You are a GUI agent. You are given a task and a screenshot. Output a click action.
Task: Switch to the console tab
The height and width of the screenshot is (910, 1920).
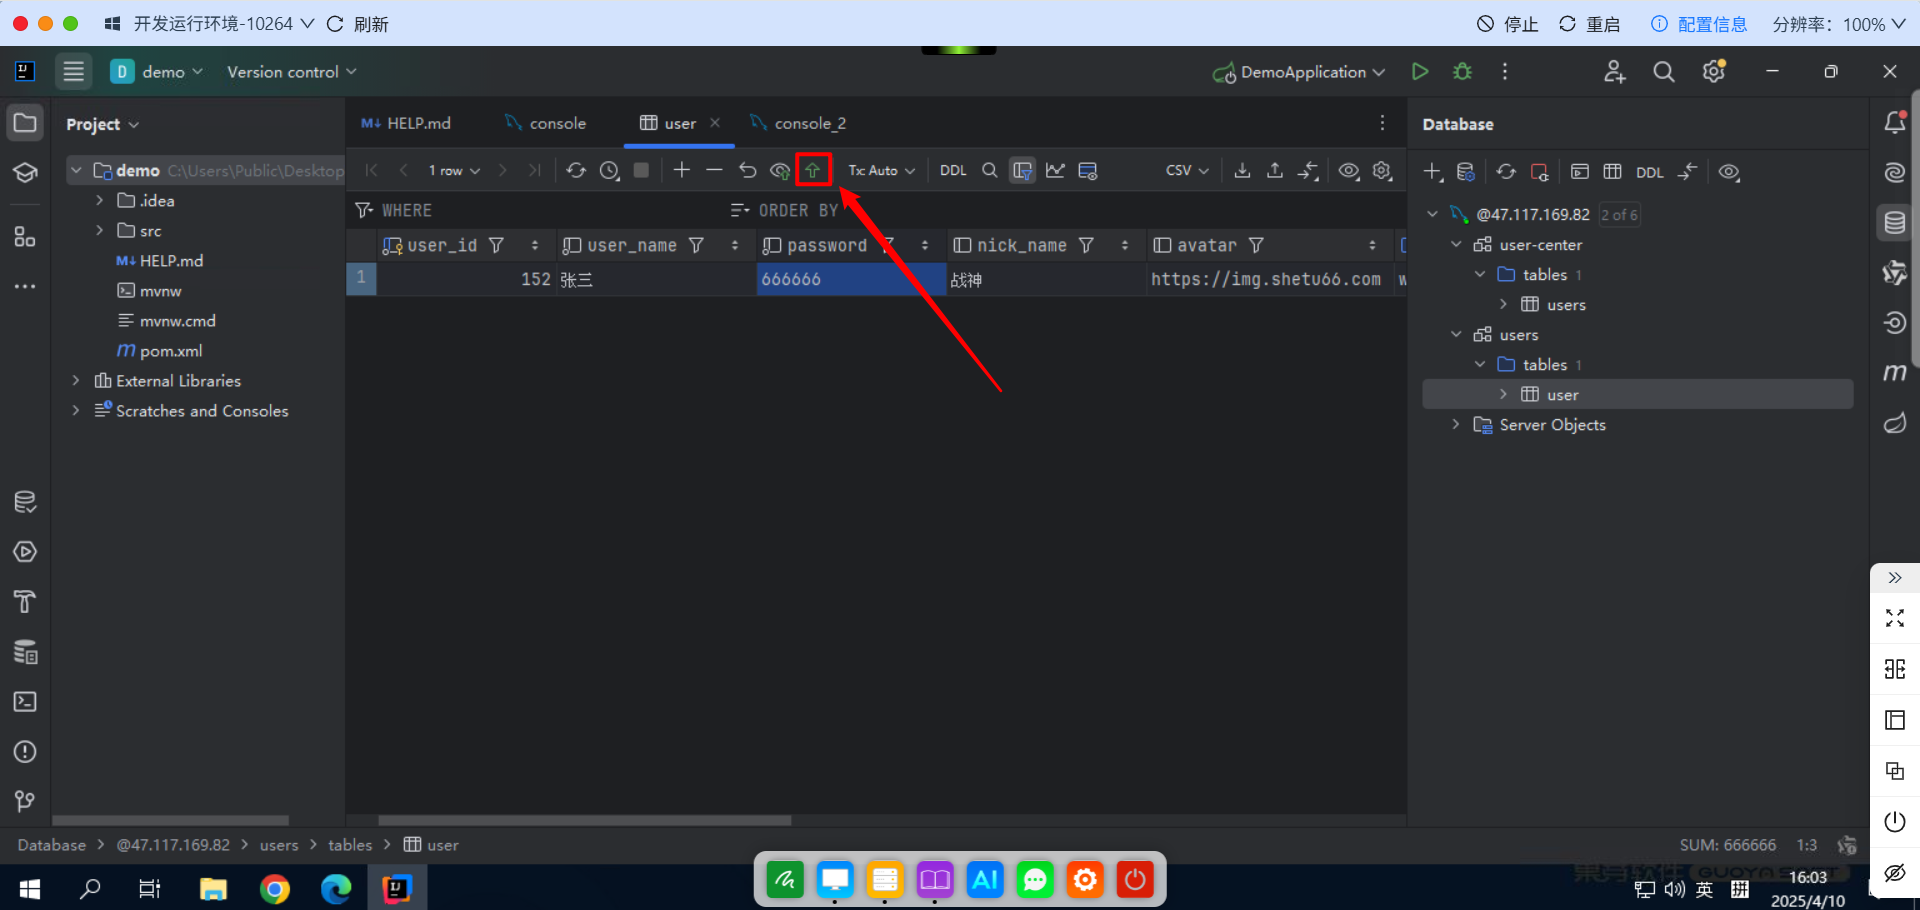[x=546, y=123]
